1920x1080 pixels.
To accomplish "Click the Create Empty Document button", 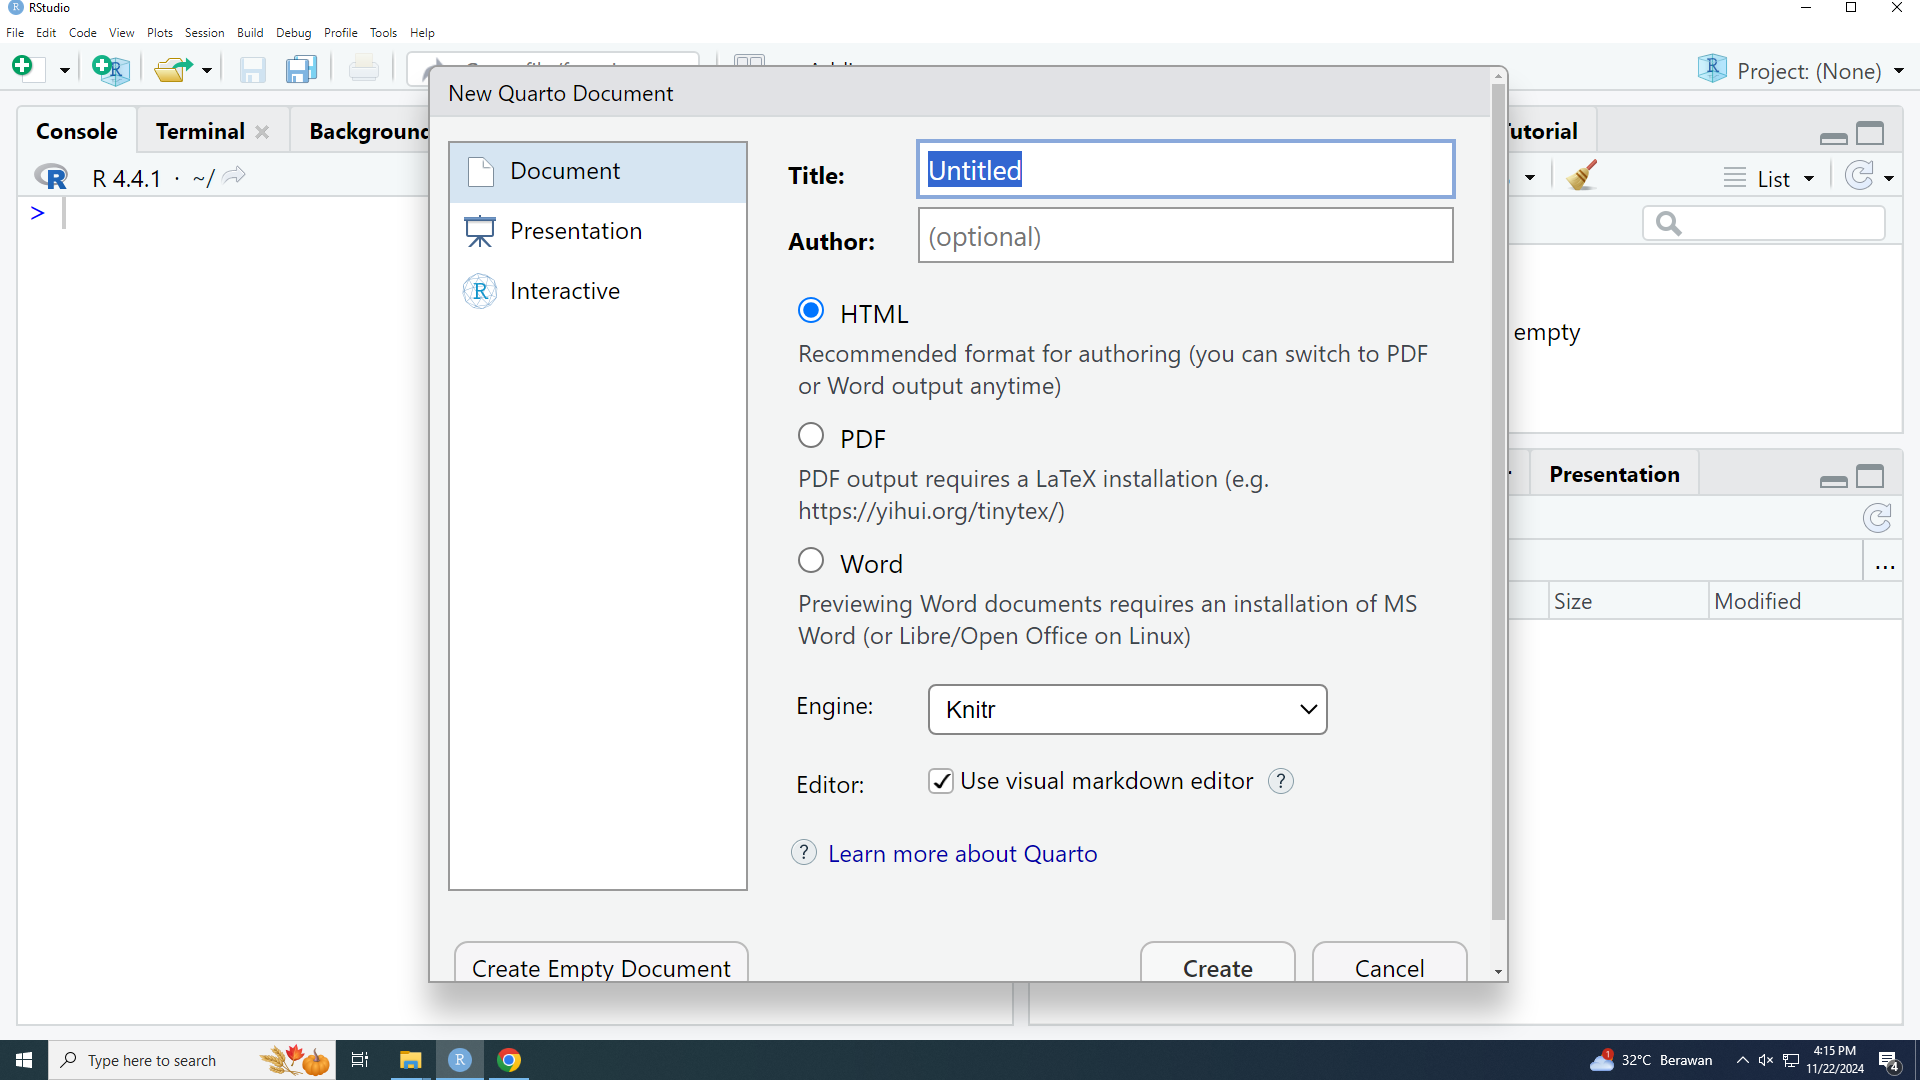I will (601, 965).
